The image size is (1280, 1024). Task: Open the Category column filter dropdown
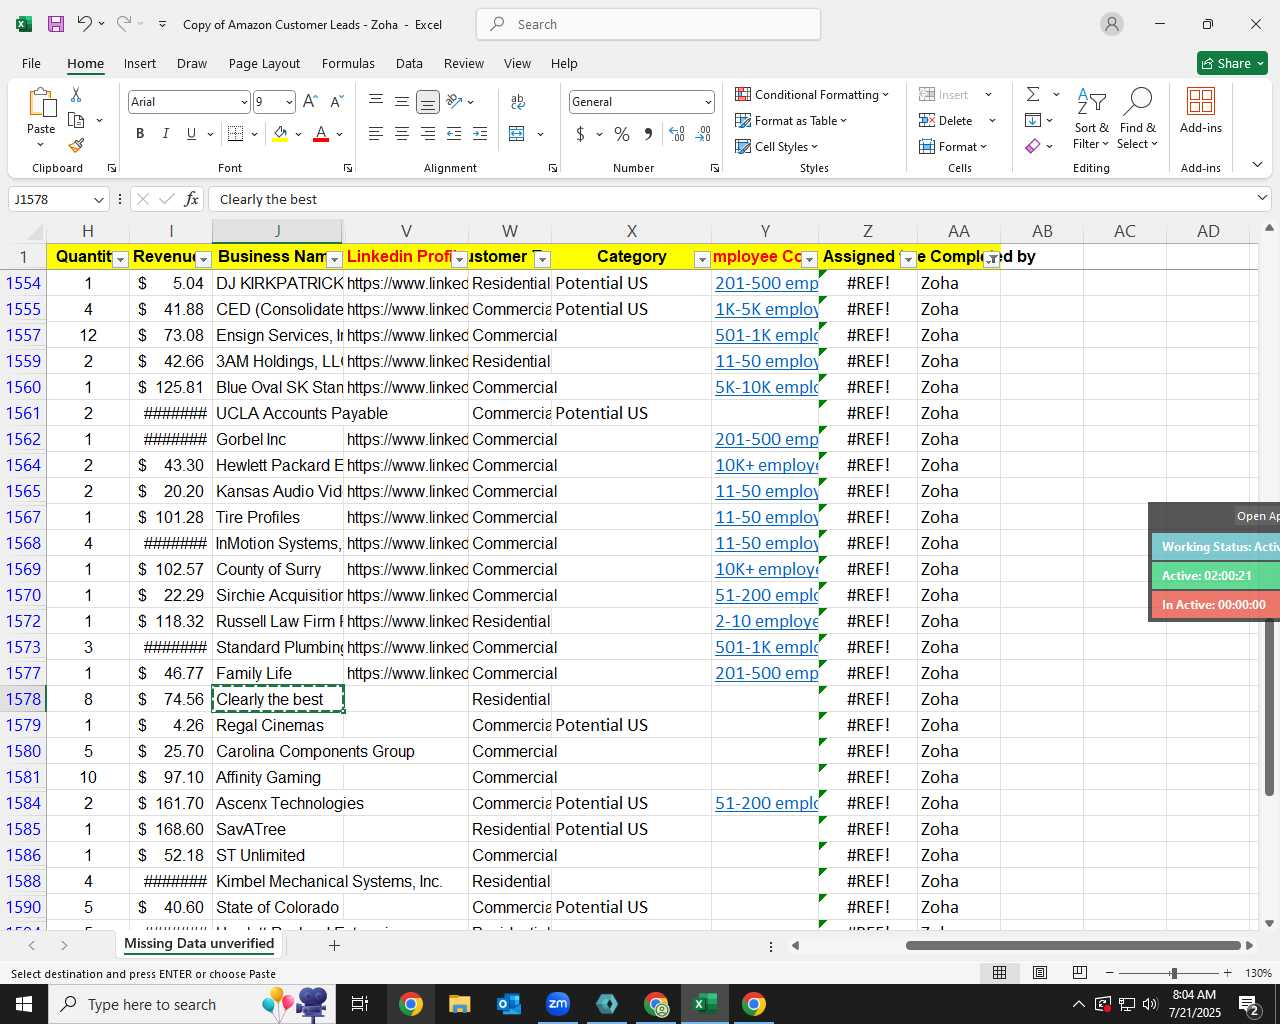(702, 260)
